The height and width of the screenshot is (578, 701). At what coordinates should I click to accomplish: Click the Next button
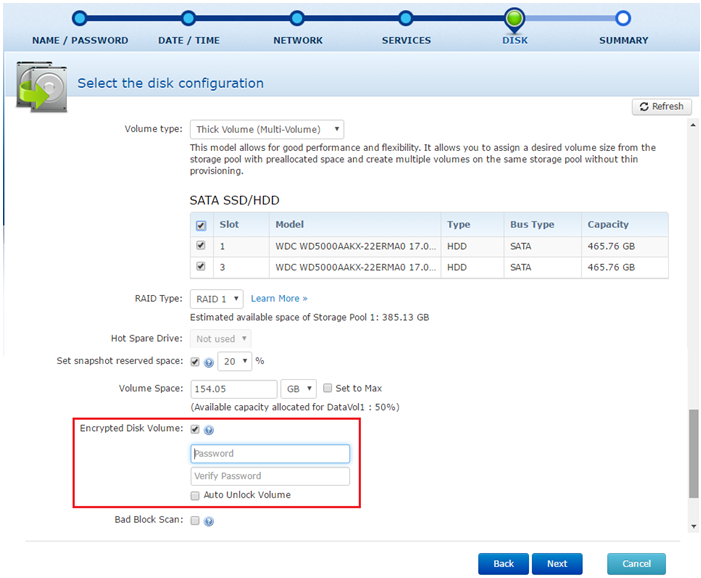coord(557,564)
